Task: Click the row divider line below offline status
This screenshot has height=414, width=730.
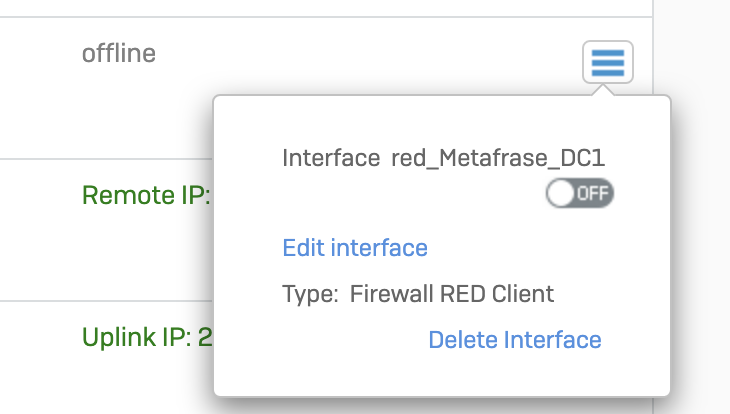Action: tap(106, 159)
